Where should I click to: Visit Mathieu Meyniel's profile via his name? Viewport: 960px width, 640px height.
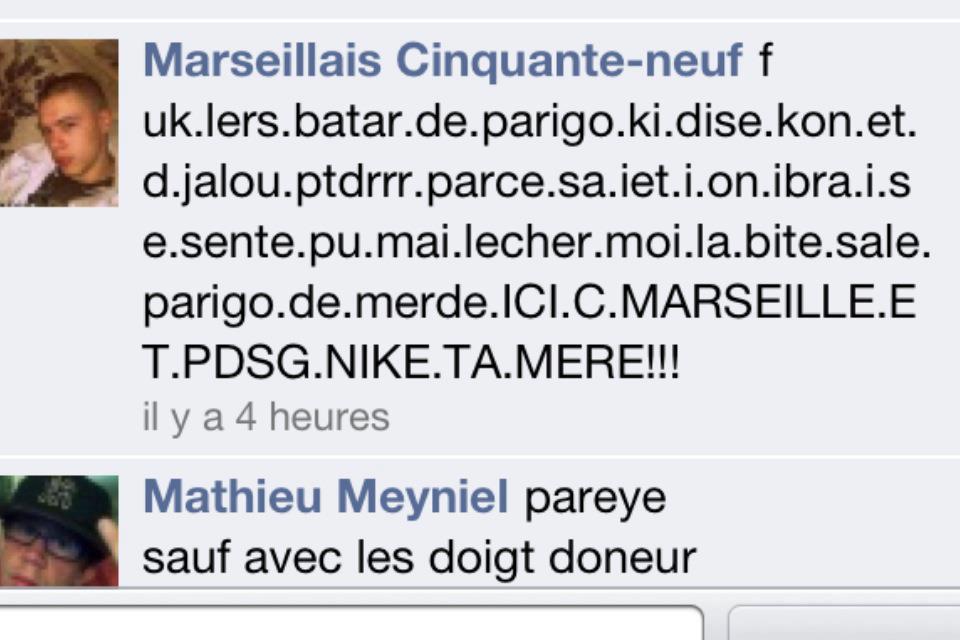[x=325, y=496]
